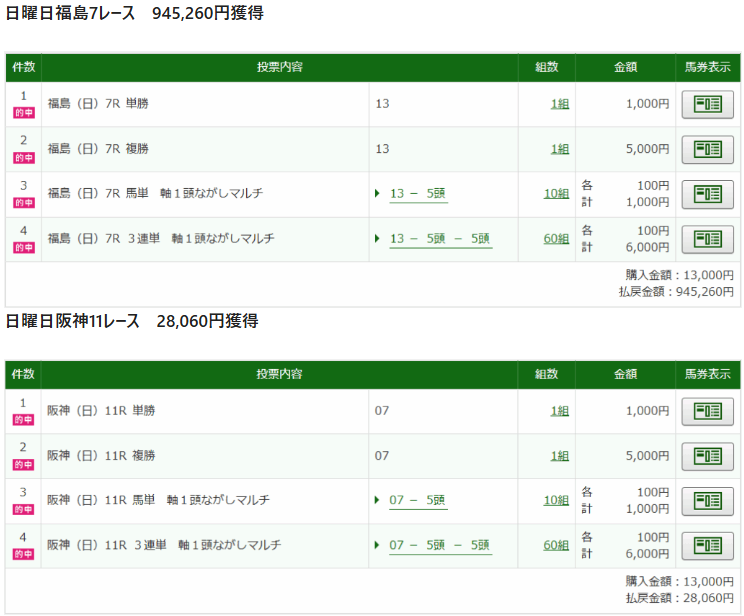Click 投票内容 header in Fukushima table
The image size is (744, 616).
(280, 67)
